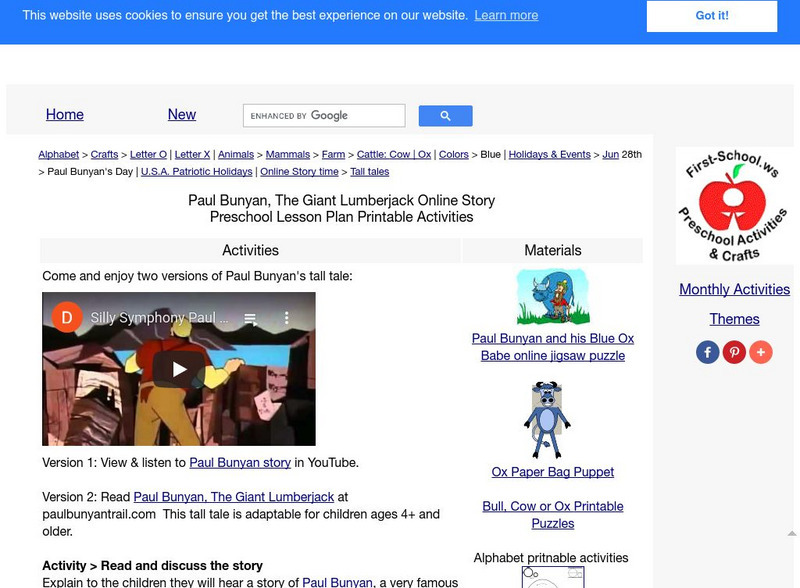
Task: Click the Paul Bunyan link in activity text
Action: (337, 582)
